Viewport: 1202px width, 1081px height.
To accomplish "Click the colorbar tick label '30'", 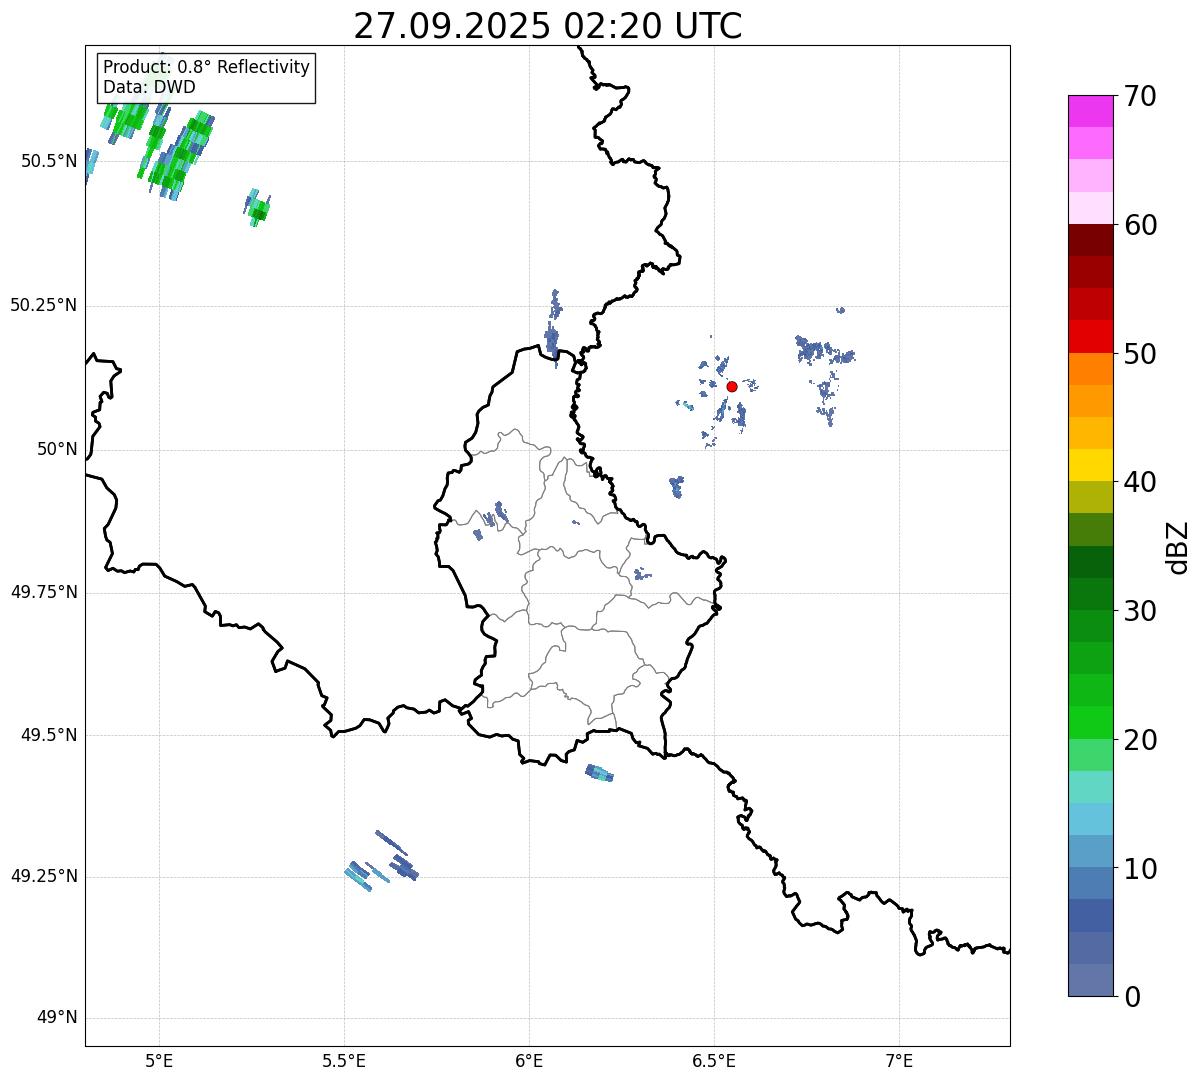I will (1142, 611).
